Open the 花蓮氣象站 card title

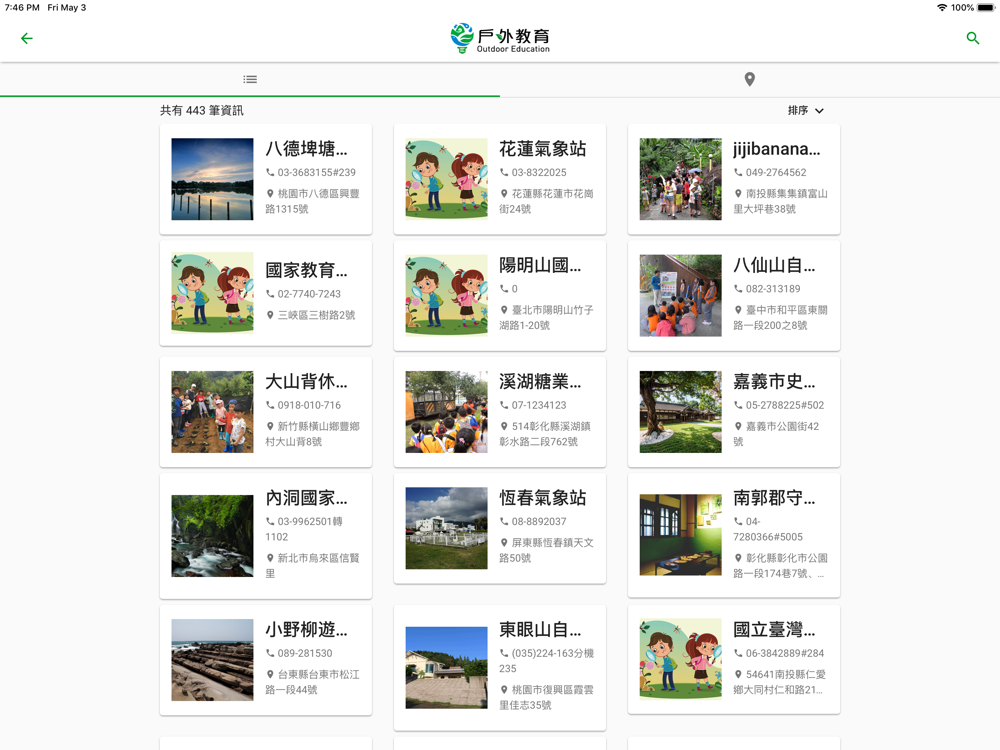coord(543,149)
